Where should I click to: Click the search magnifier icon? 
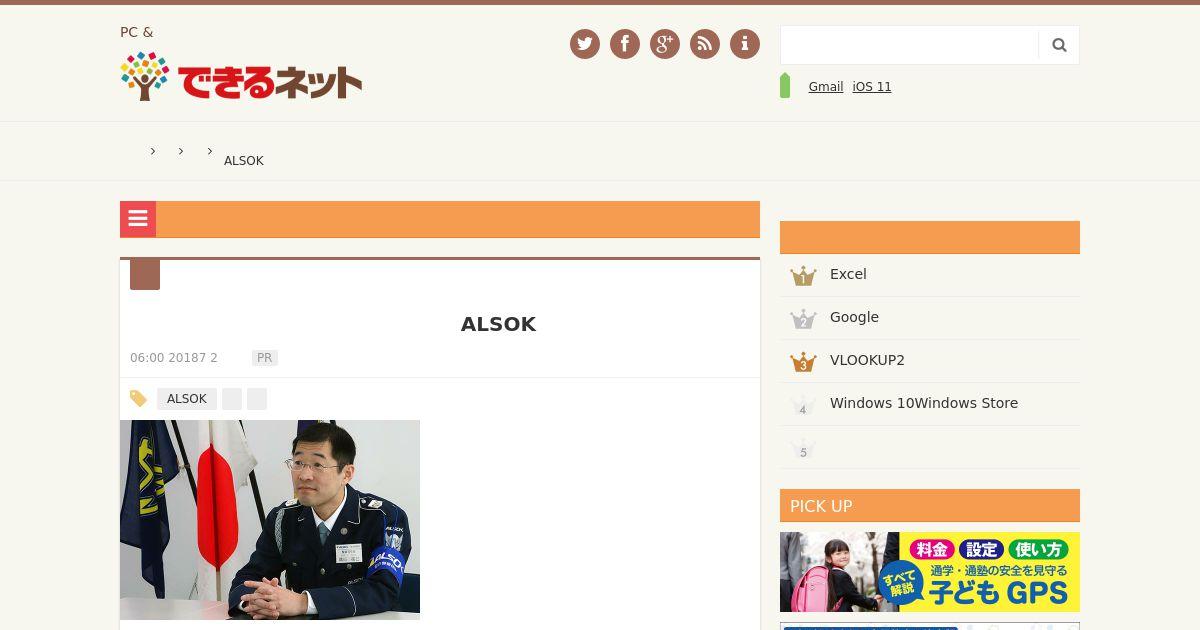pos(1059,45)
